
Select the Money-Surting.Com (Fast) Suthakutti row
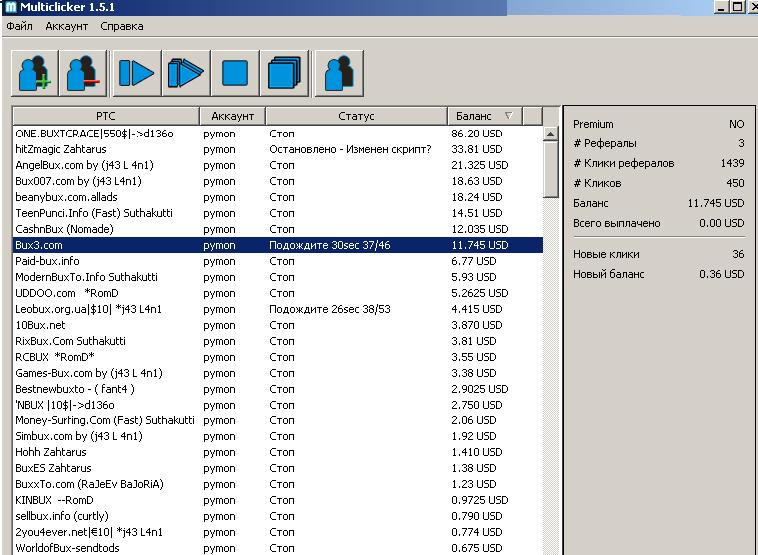point(278,420)
